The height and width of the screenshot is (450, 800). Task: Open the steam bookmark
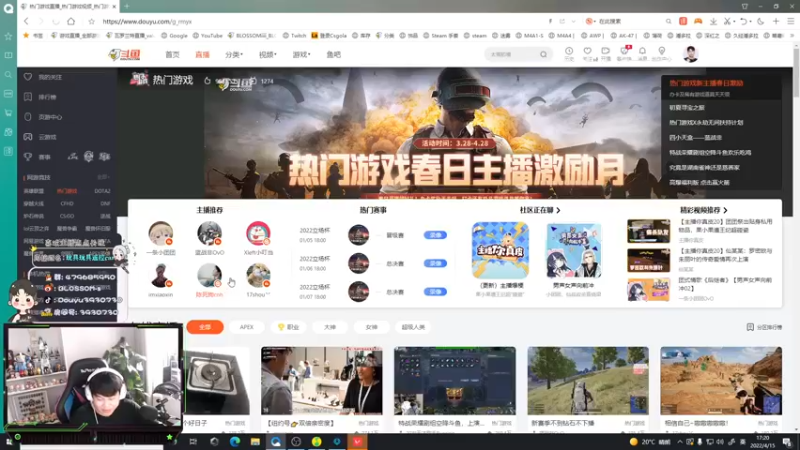coord(475,36)
